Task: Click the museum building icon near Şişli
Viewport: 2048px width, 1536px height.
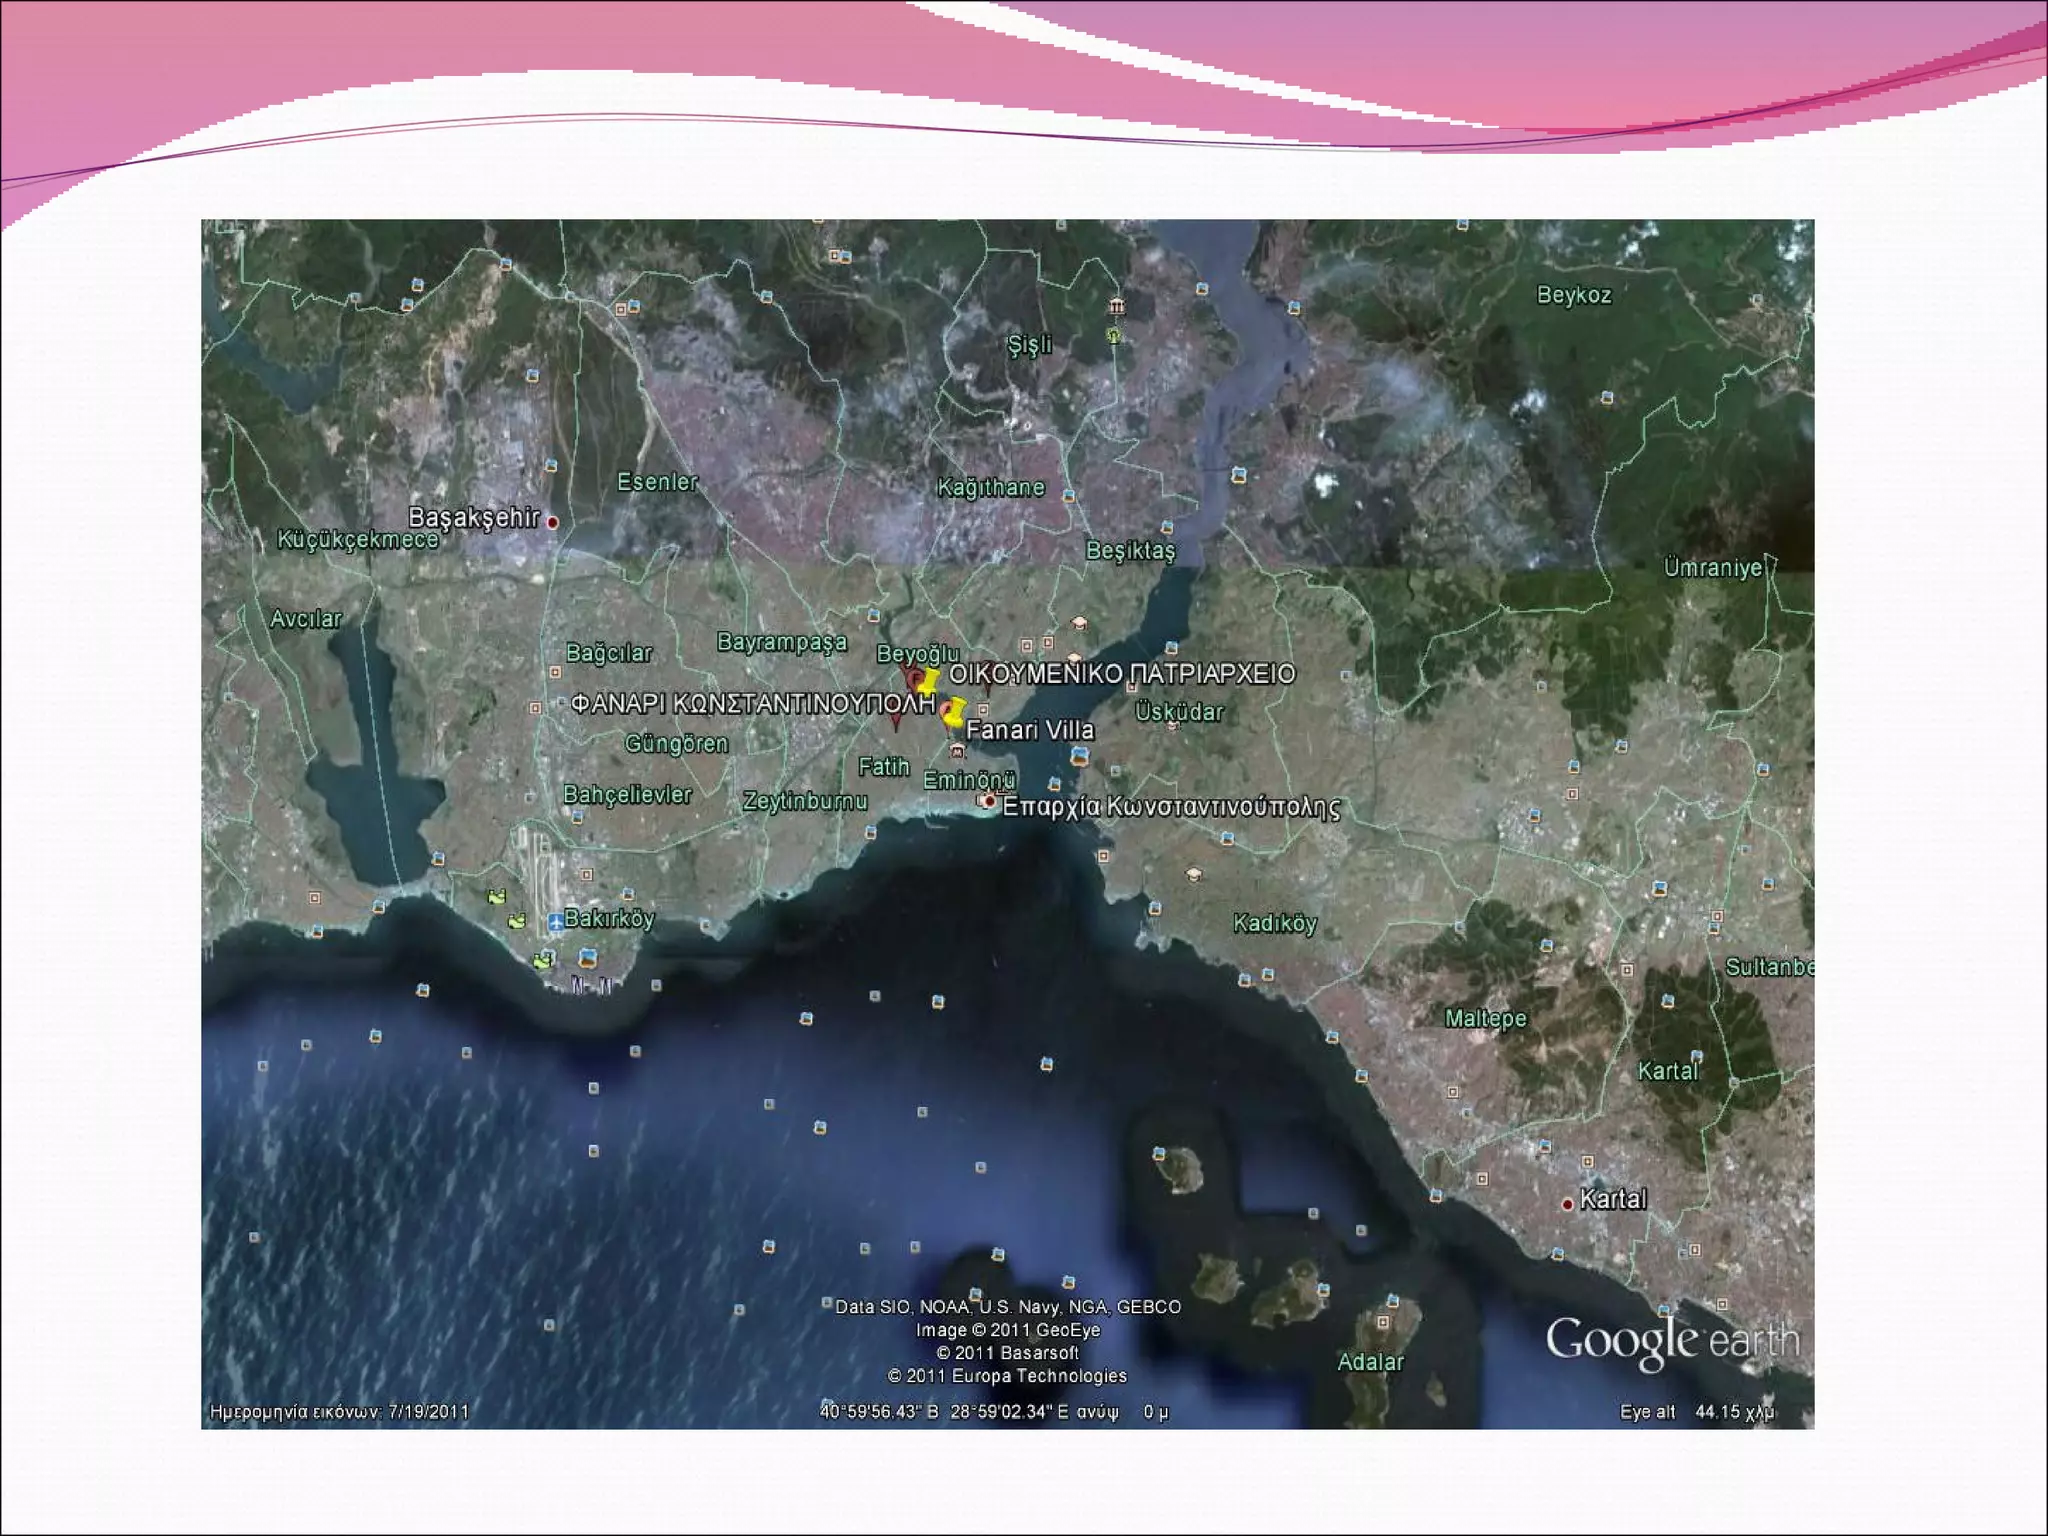Action: [x=1116, y=306]
